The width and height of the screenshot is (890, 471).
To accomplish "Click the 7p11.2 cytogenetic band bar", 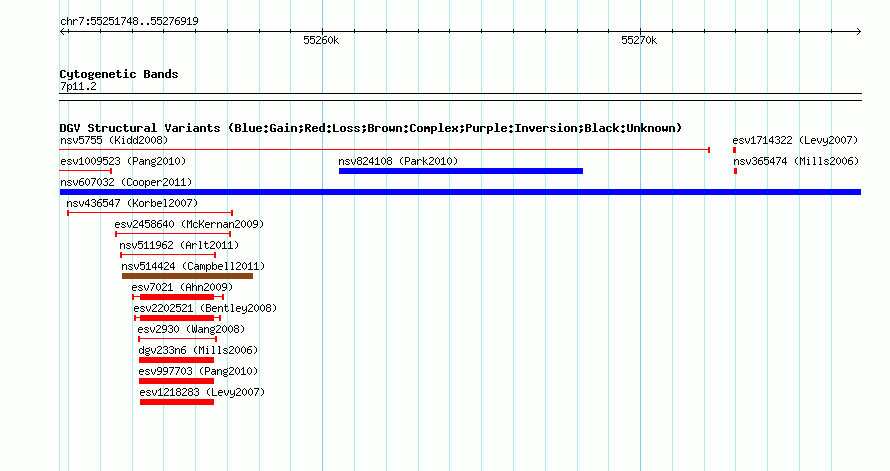I will pos(460,97).
